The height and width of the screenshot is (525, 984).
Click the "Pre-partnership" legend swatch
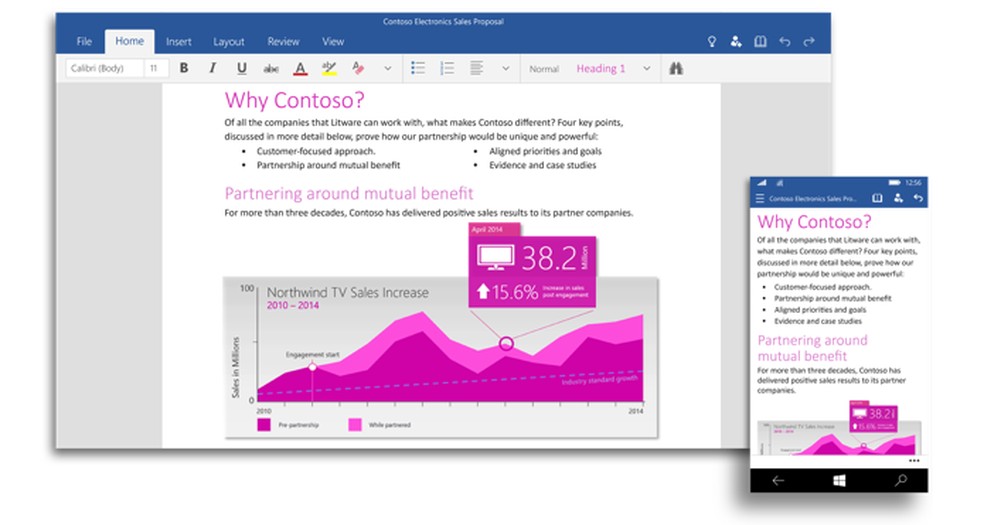coord(264,425)
